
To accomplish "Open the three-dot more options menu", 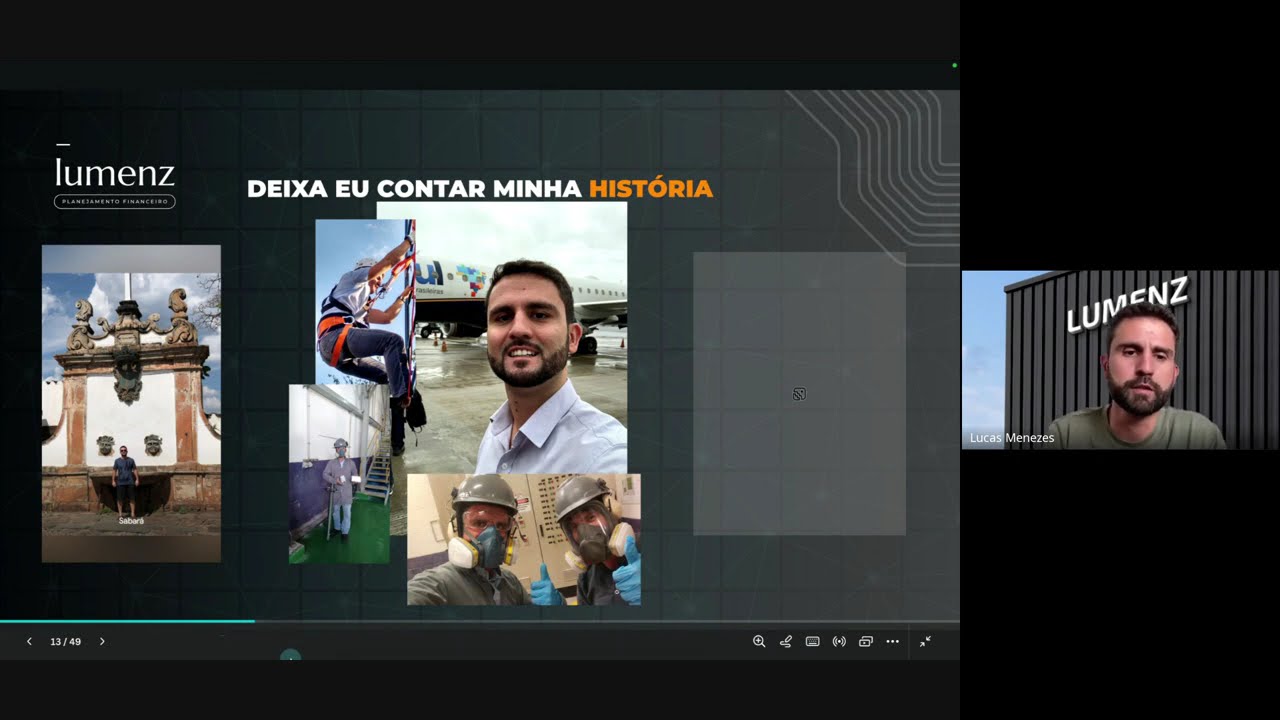I will (x=893, y=642).
